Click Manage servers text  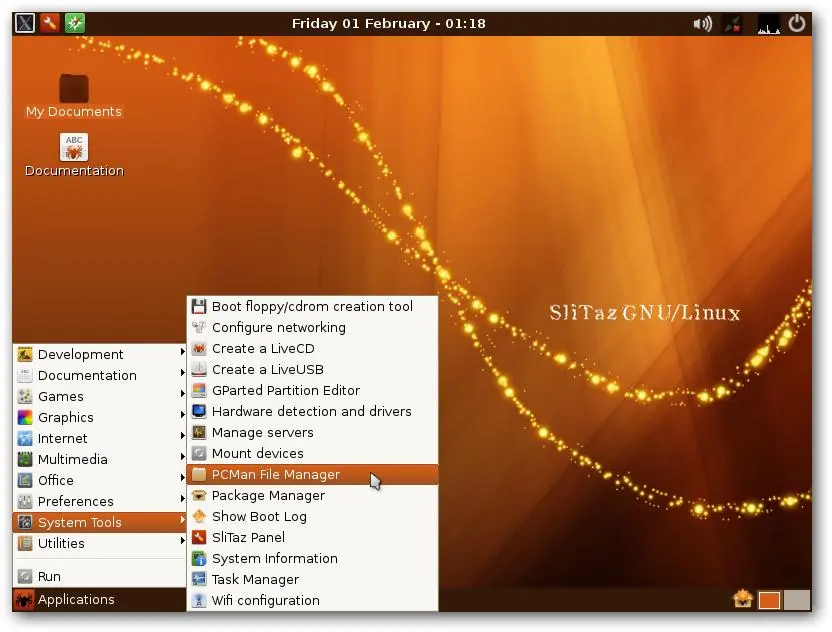263,433
